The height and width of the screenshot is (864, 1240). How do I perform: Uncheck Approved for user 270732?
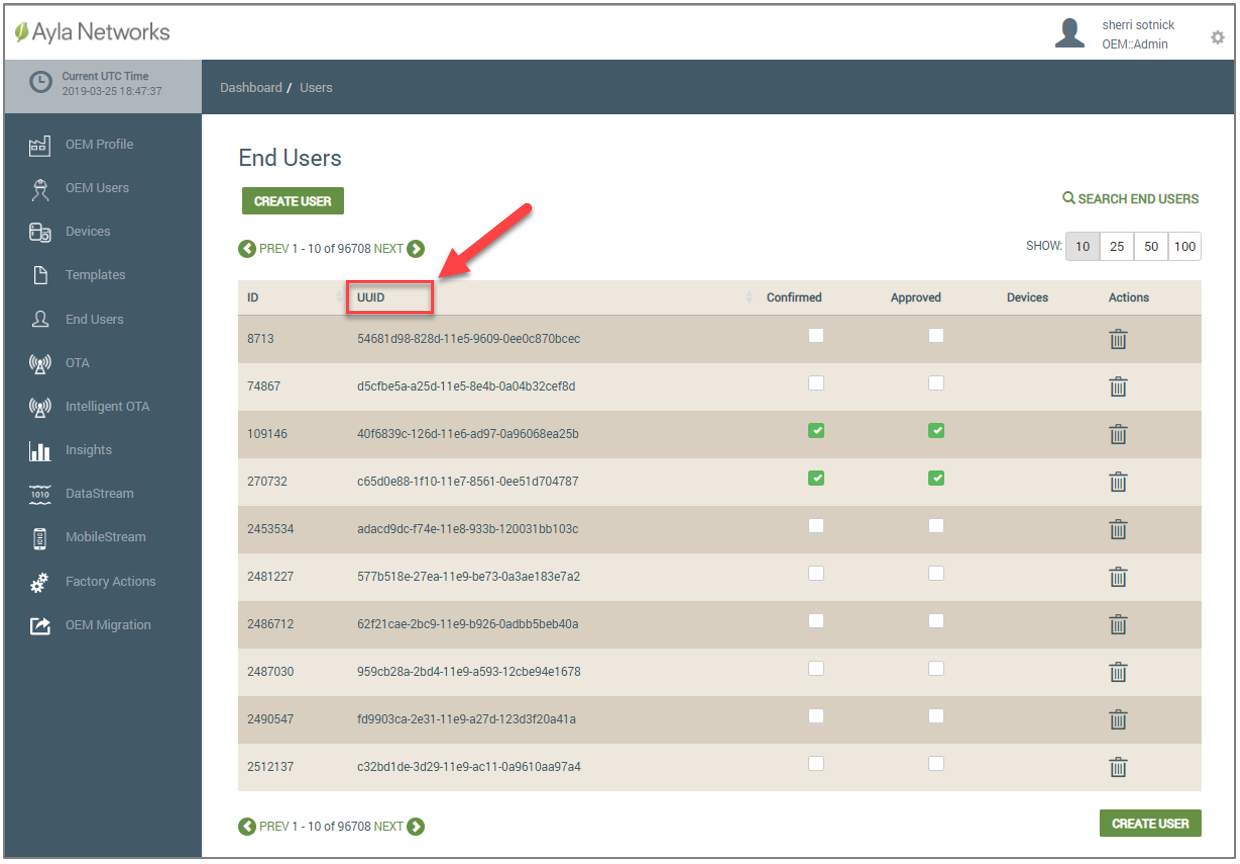[x=935, y=478]
